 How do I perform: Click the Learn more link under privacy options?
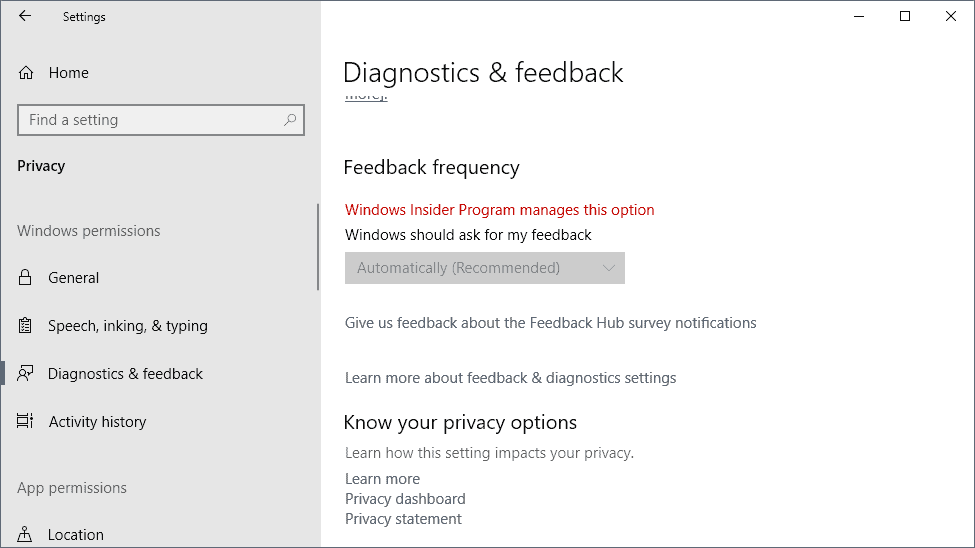(x=382, y=479)
